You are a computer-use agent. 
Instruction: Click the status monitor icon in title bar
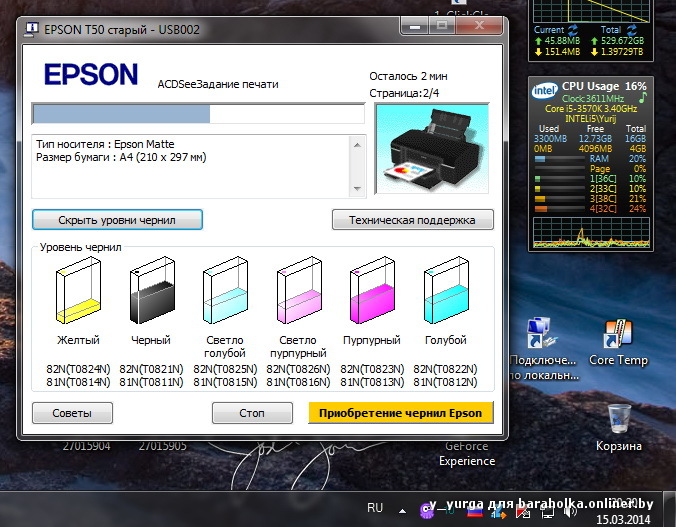[31, 29]
